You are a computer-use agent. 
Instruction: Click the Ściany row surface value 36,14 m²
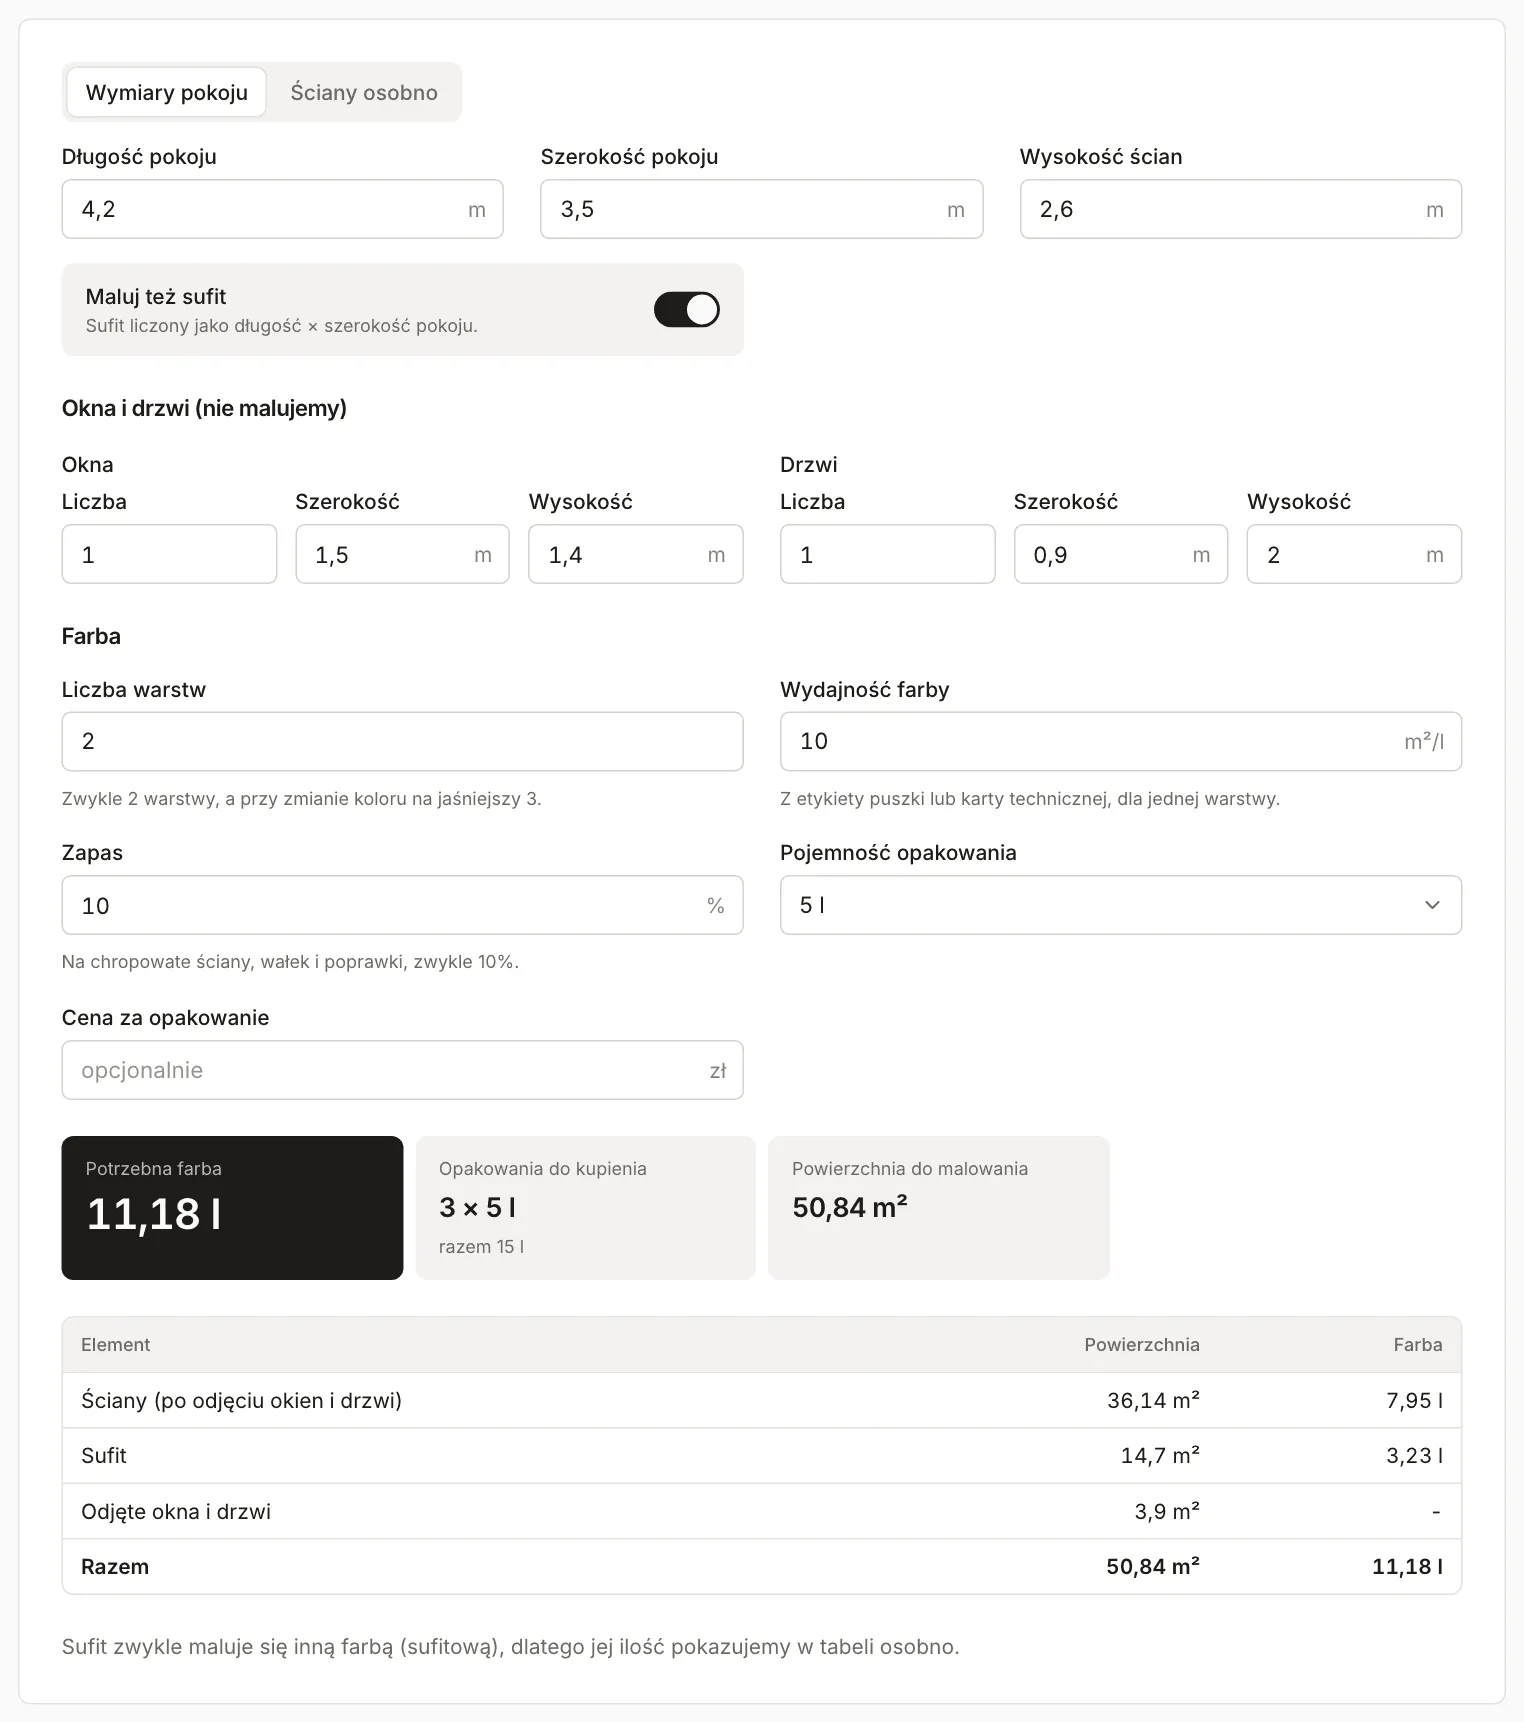pos(1153,1400)
